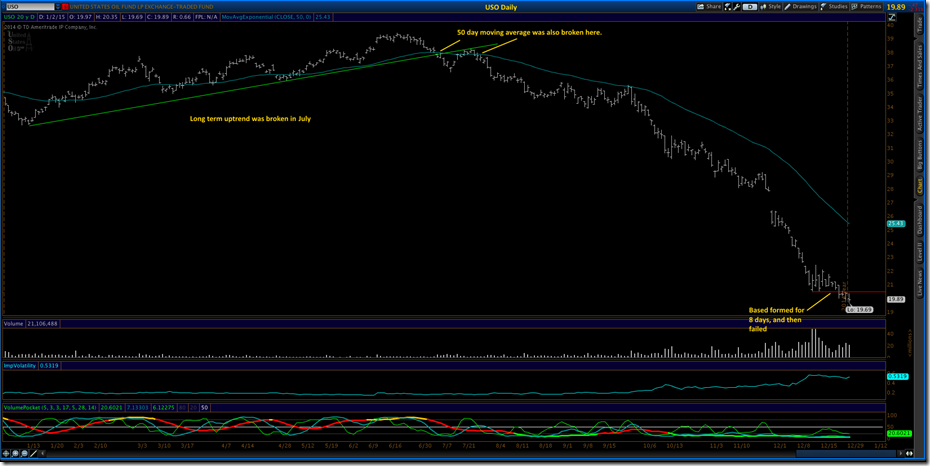Click the 'Based formed for 8 days' annotation
This screenshot has height=466, width=930.
tap(776, 319)
